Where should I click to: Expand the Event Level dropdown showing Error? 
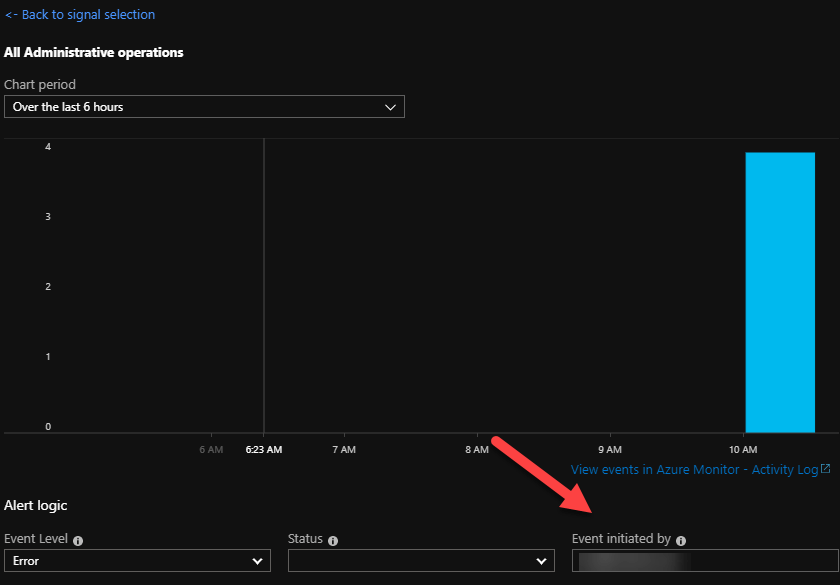pos(137,561)
